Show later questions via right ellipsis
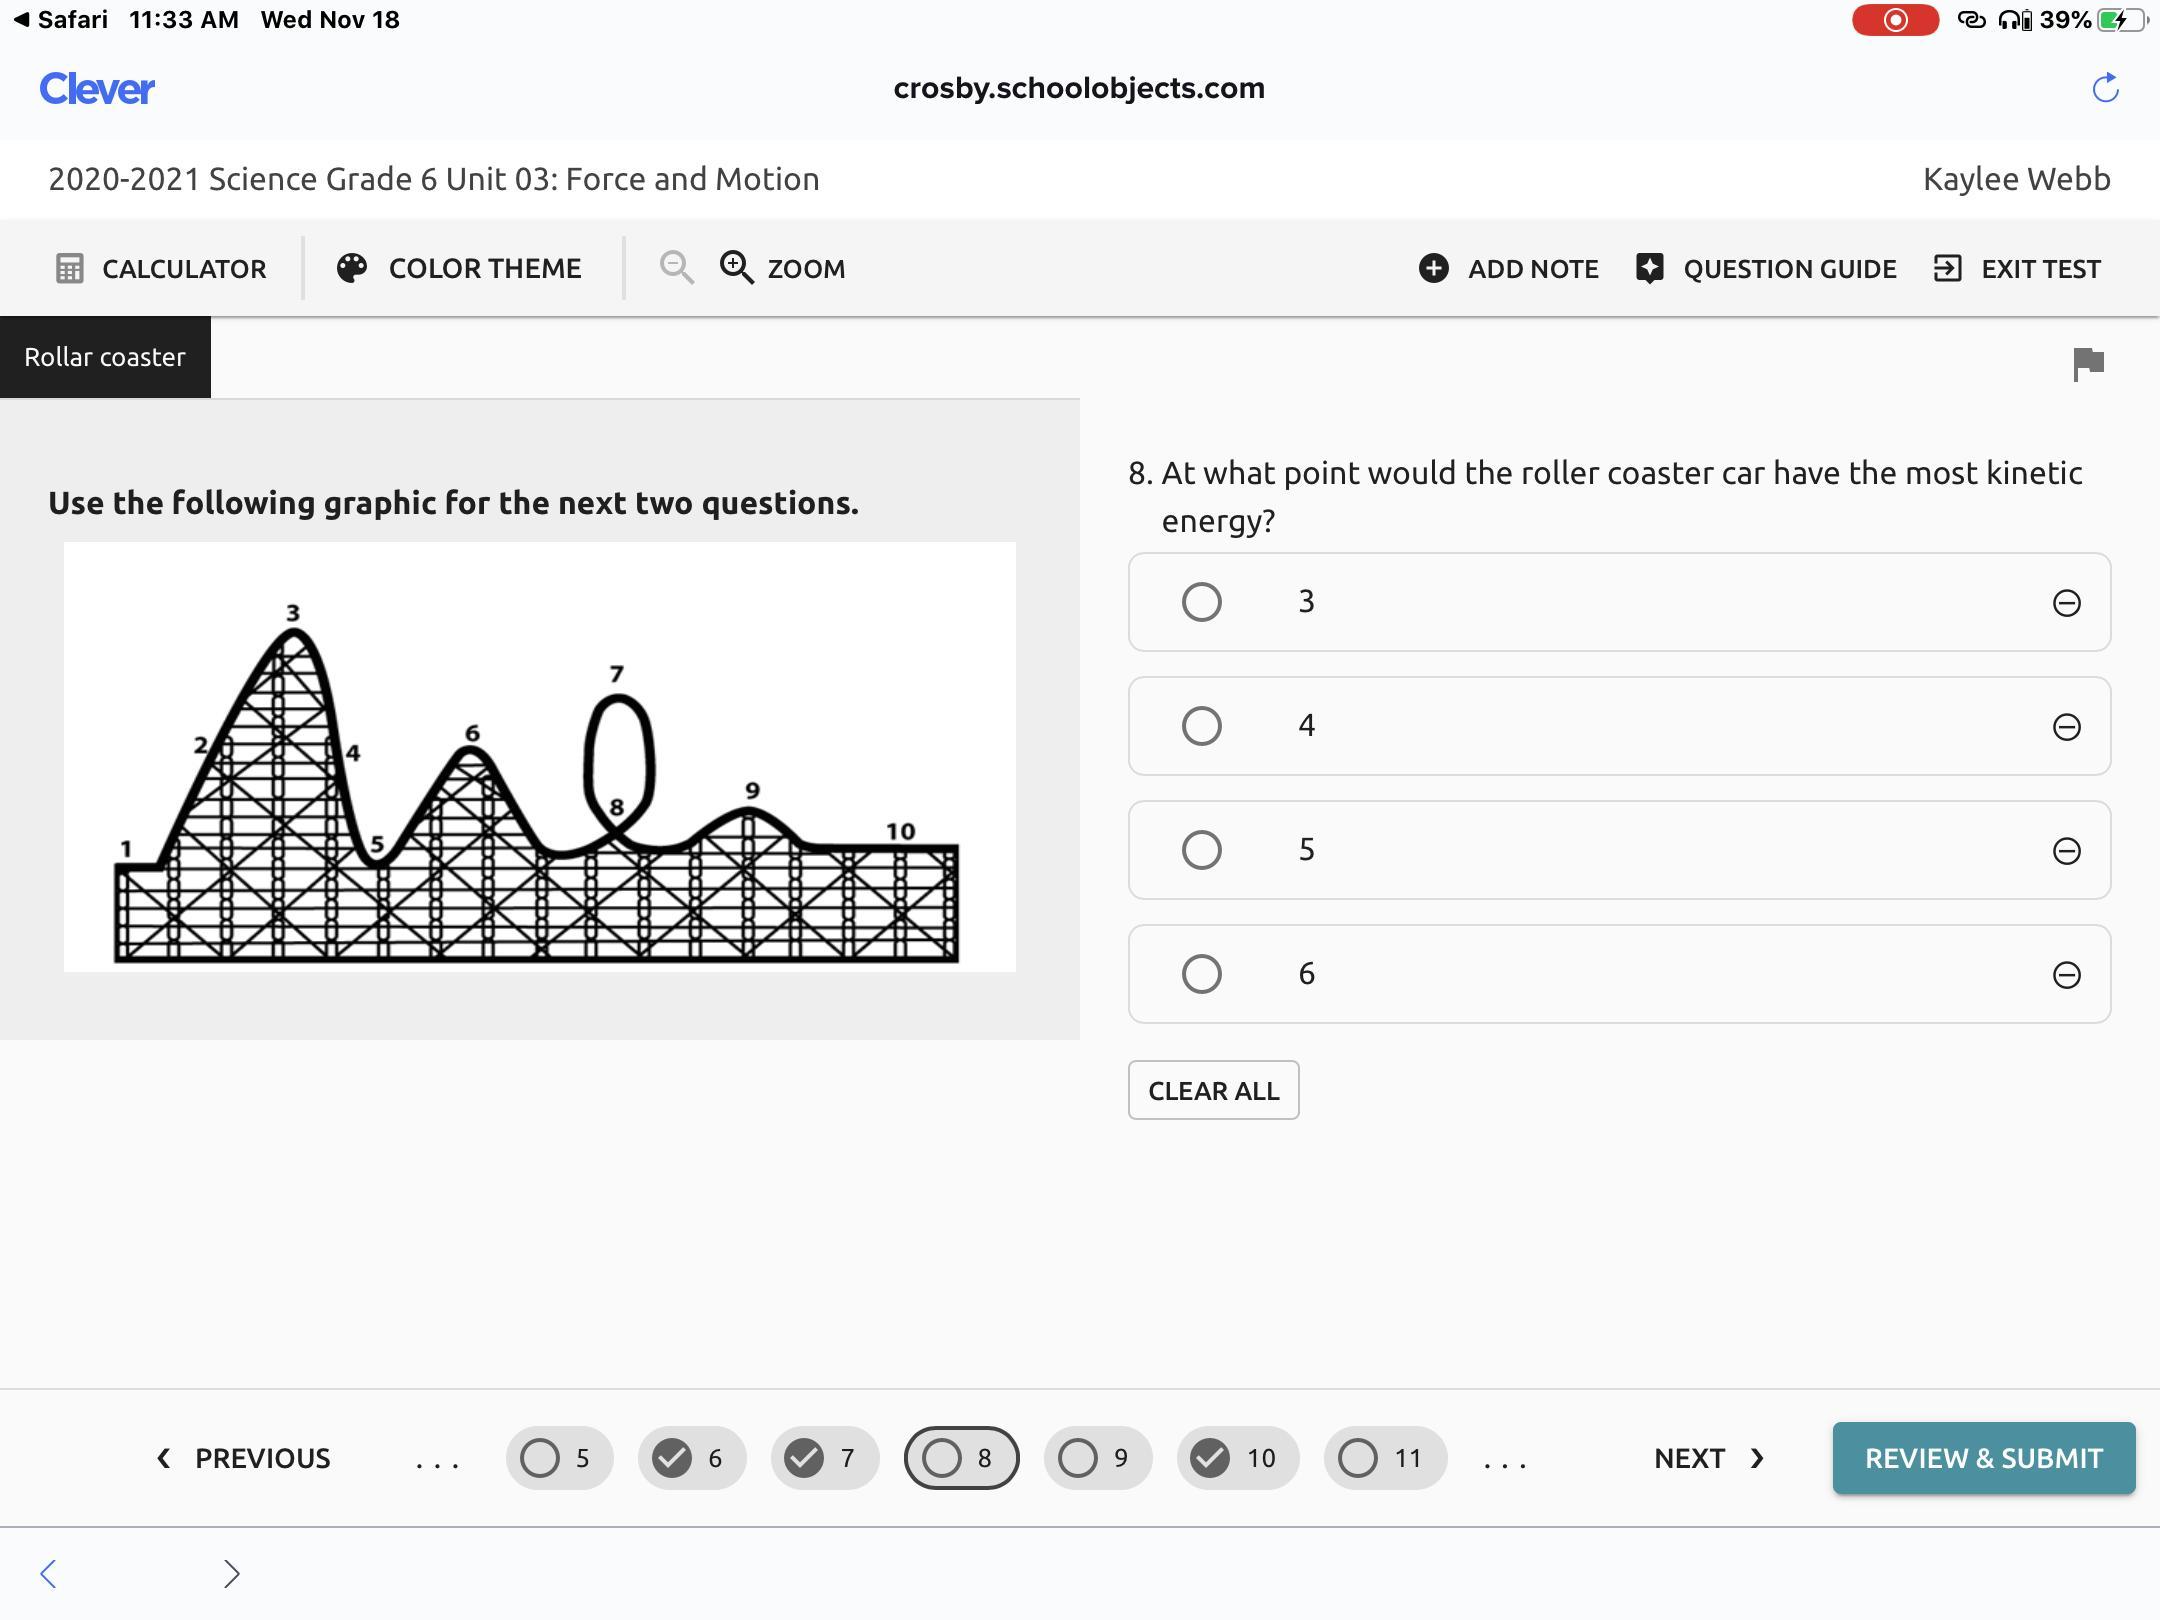Viewport: 2160px width, 1620px height. coord(1504,1460)
